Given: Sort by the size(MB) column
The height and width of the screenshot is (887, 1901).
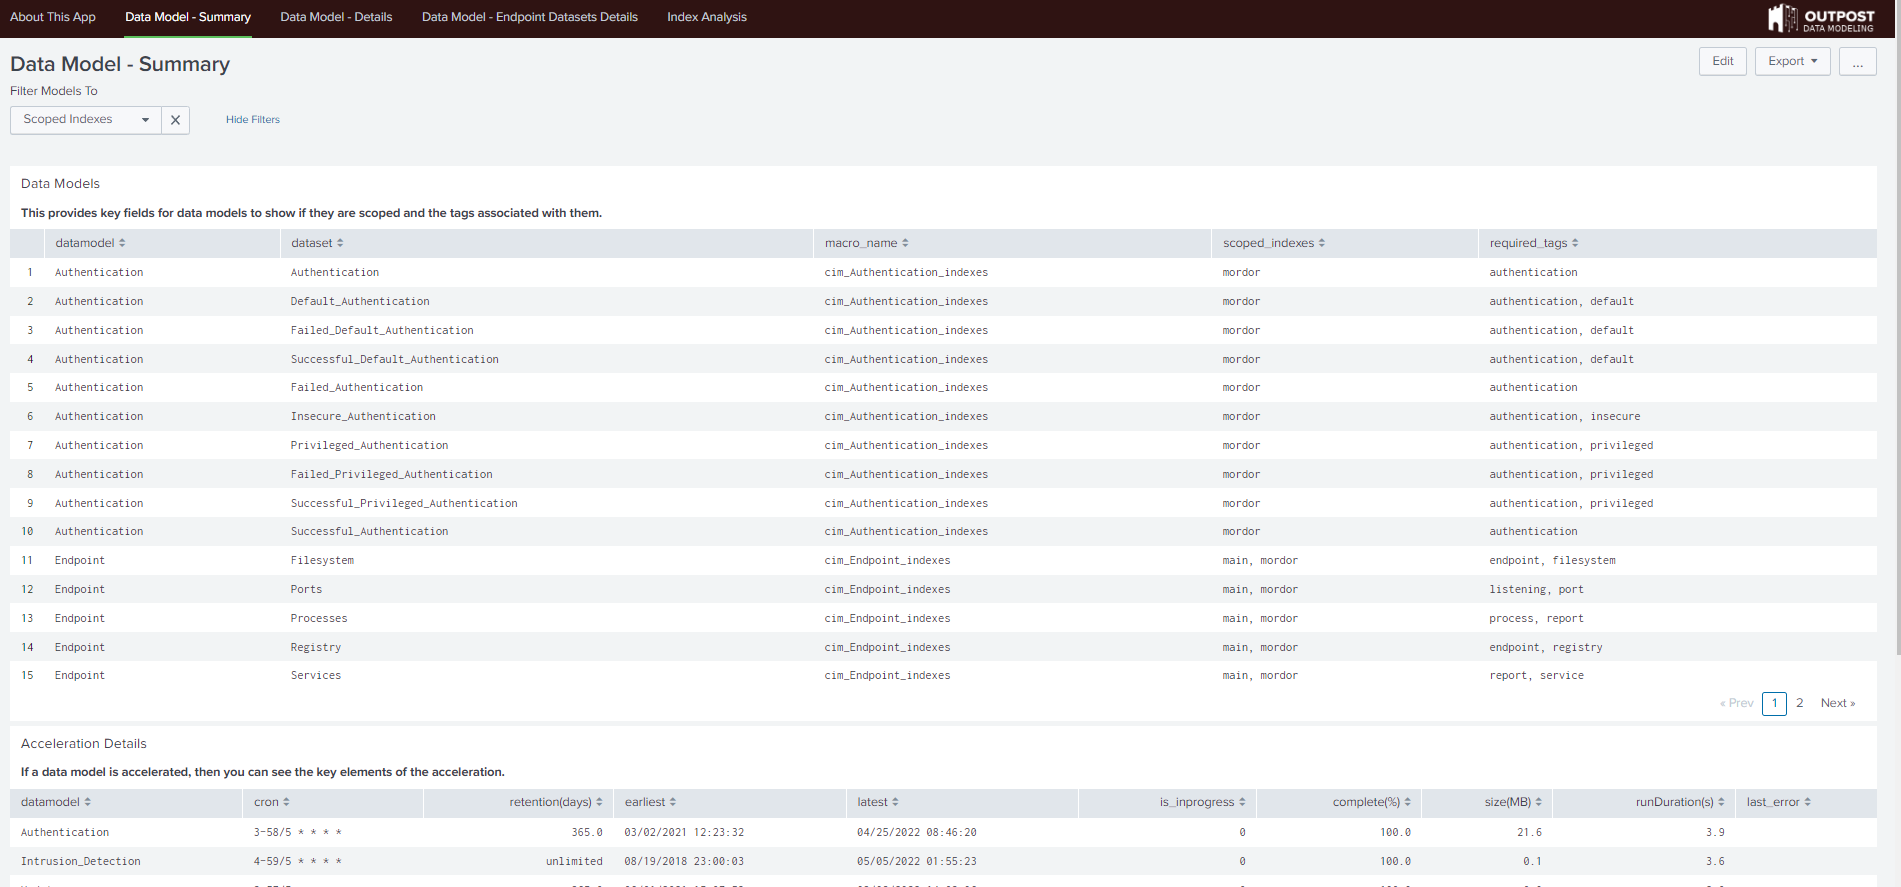Looking at the screenshot, I should coord(1514,802).
